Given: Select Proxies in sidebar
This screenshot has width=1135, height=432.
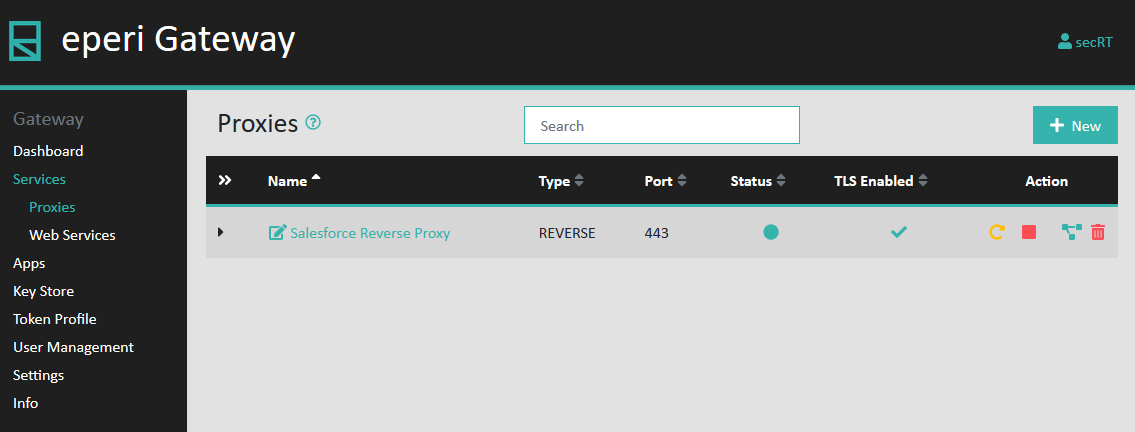Looking at the screenshot, I should pos(52,207).
